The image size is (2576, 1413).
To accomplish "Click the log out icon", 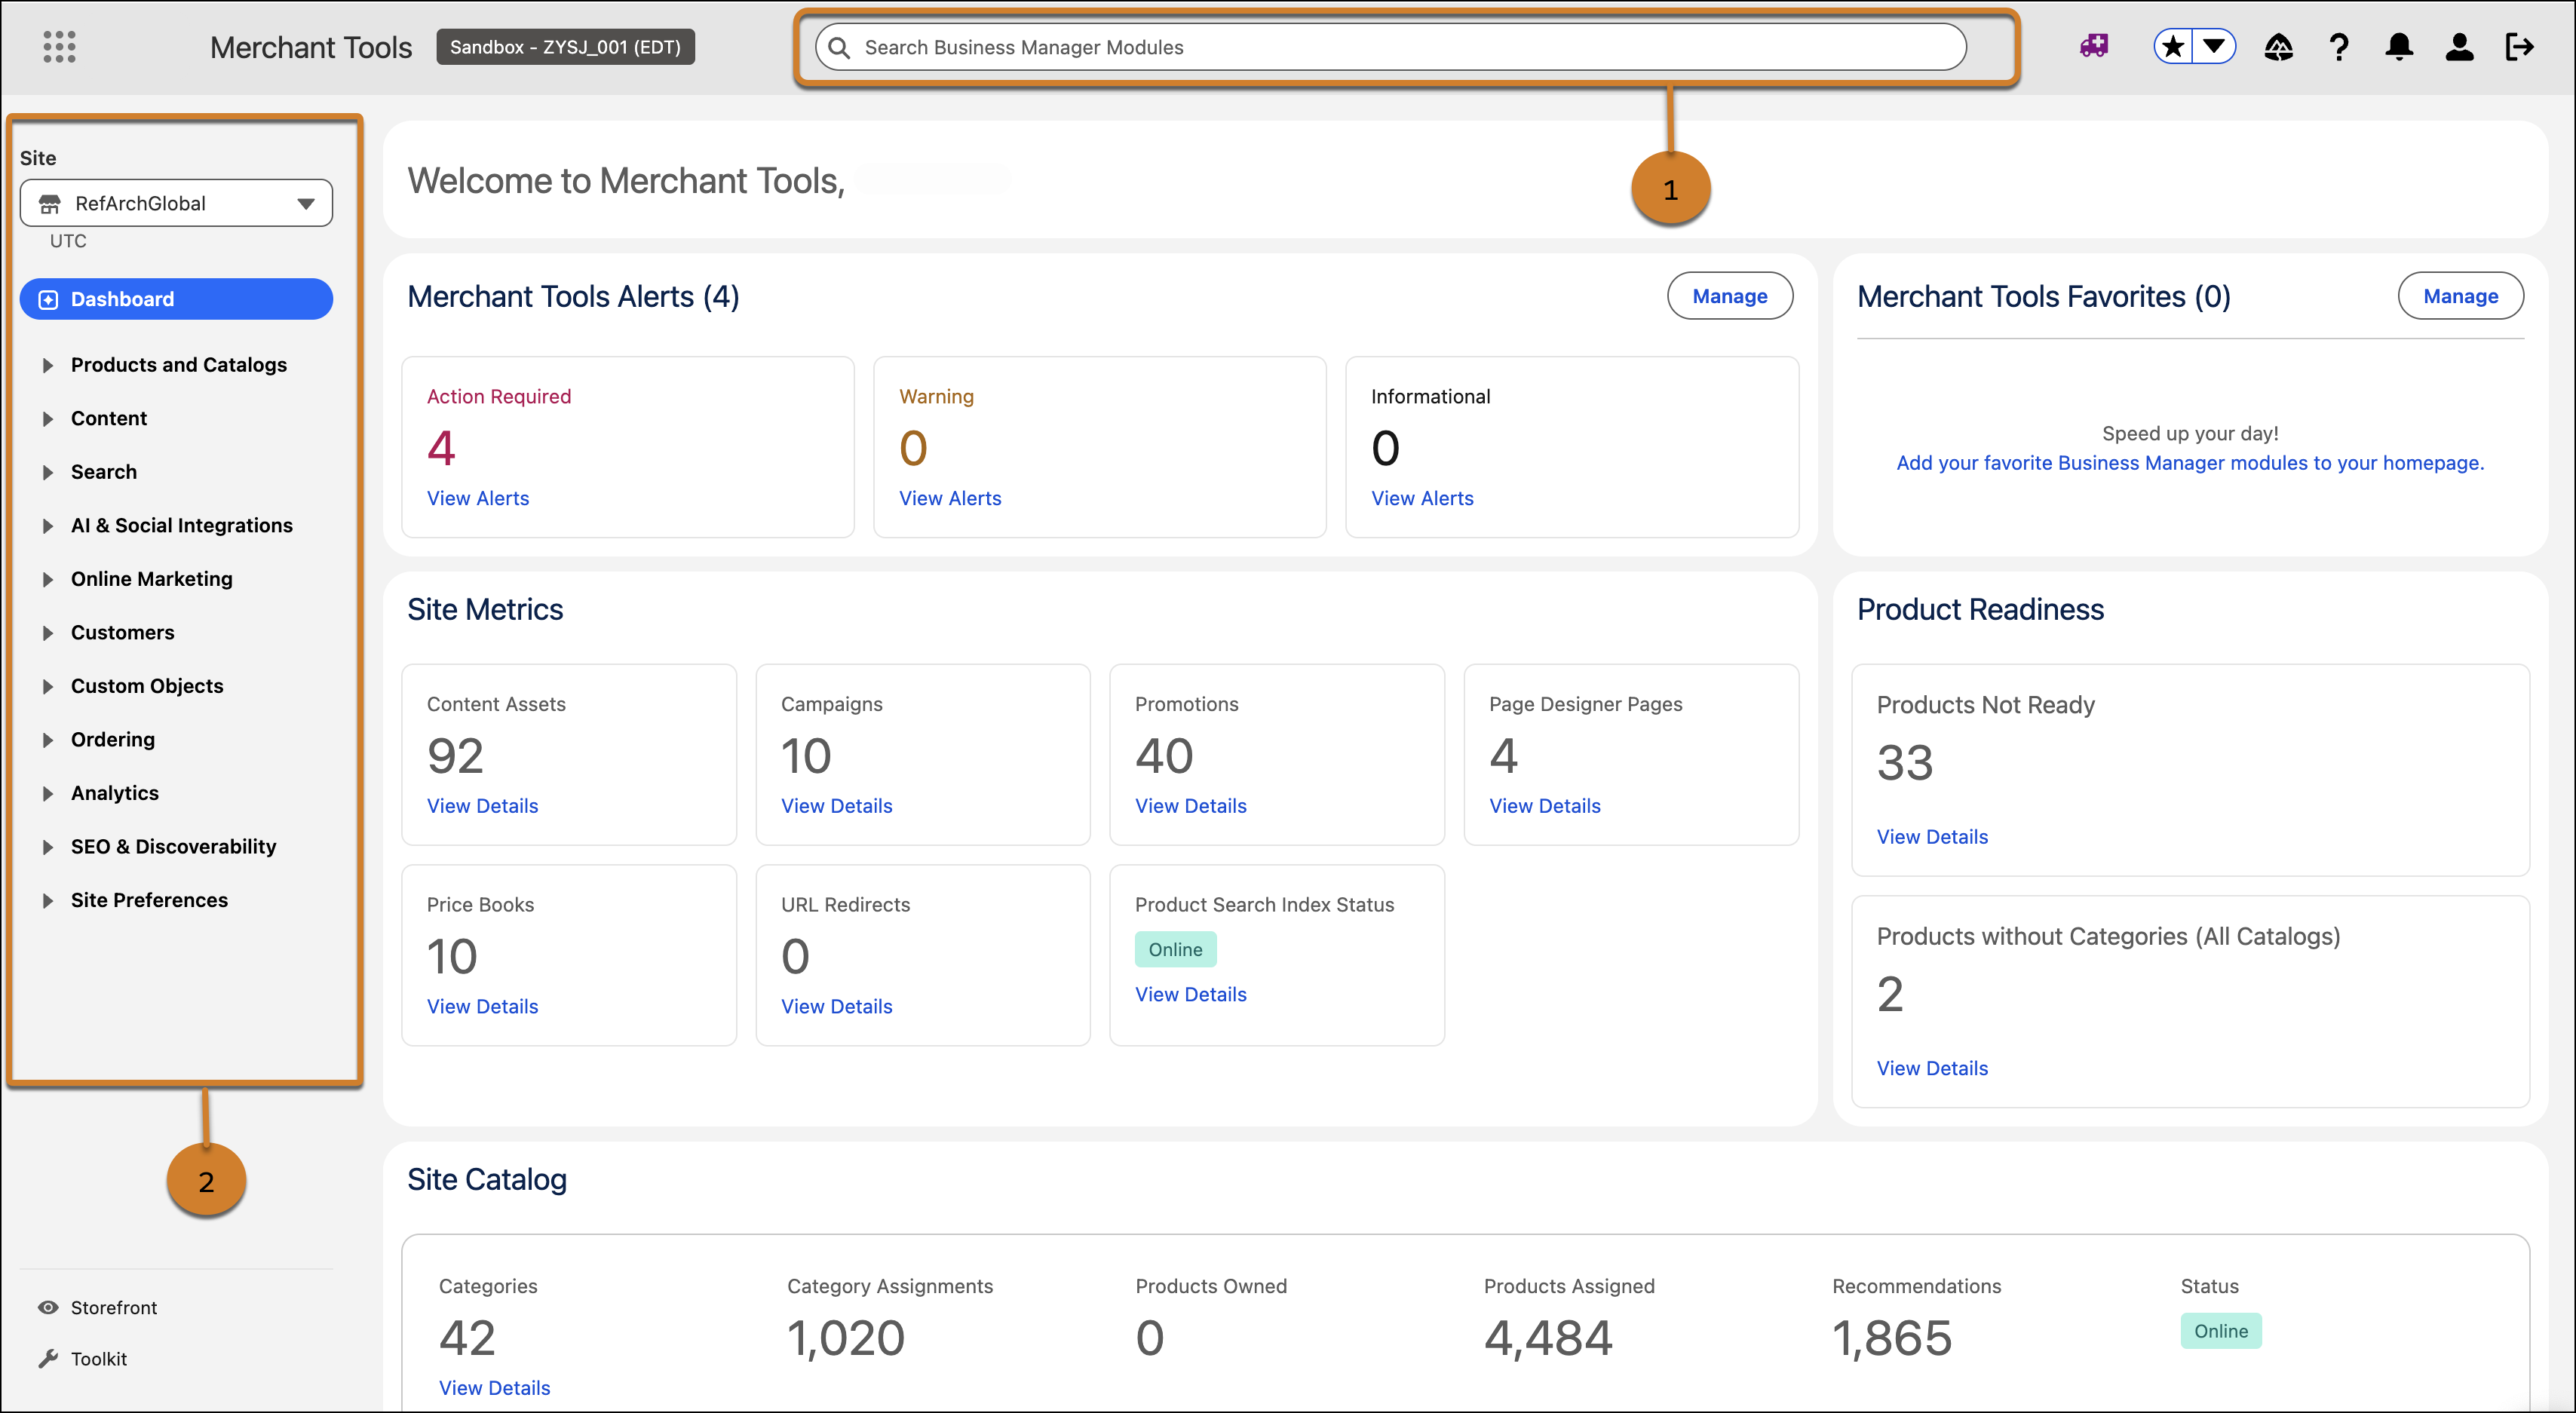I will [2519, 47].
